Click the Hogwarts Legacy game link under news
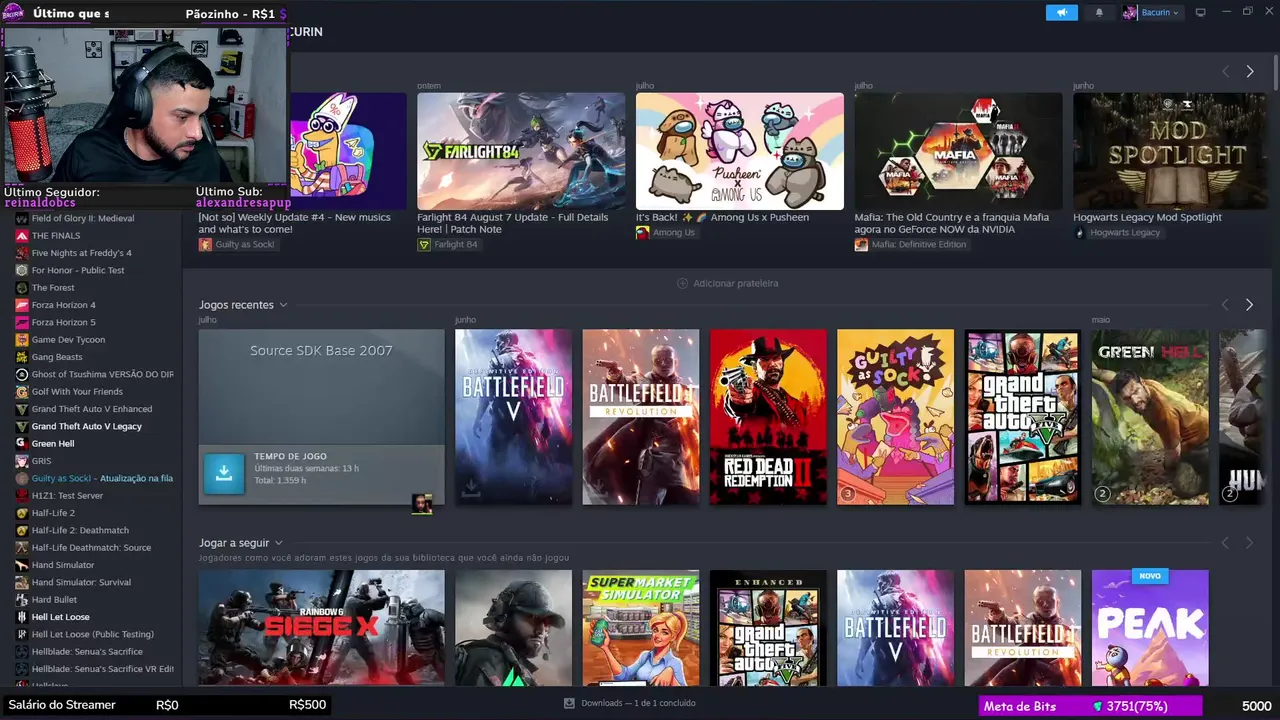The height and width of the screenshot is (720, 1280). [x=1117, y=233]
